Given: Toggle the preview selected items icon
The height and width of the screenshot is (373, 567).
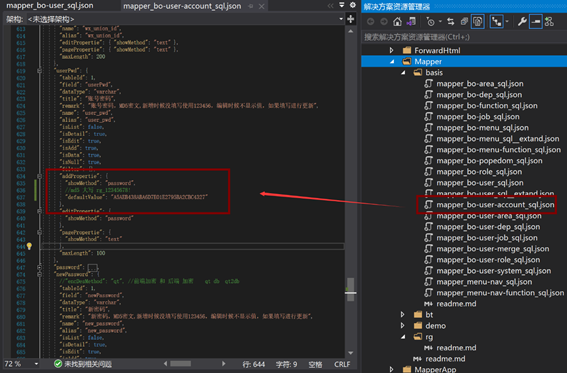Looking at the screenshot, I should click(536, 22).
